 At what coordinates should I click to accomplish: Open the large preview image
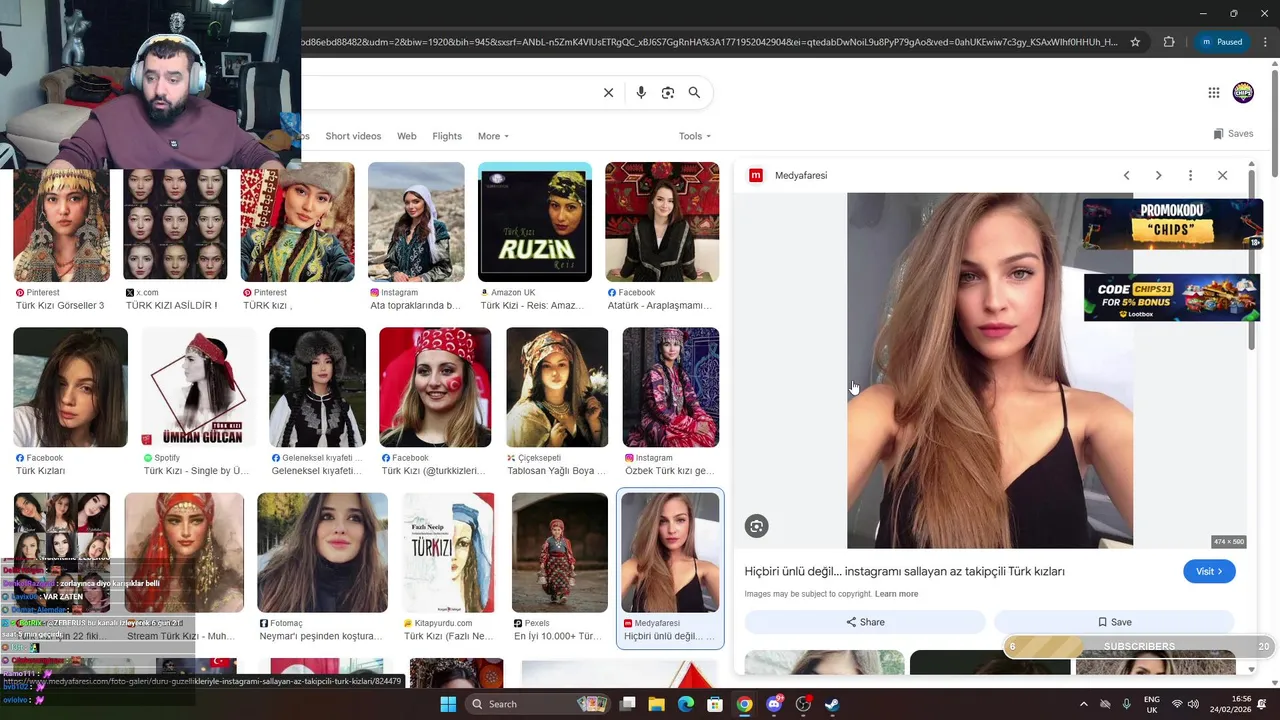[x=990, y=370]
